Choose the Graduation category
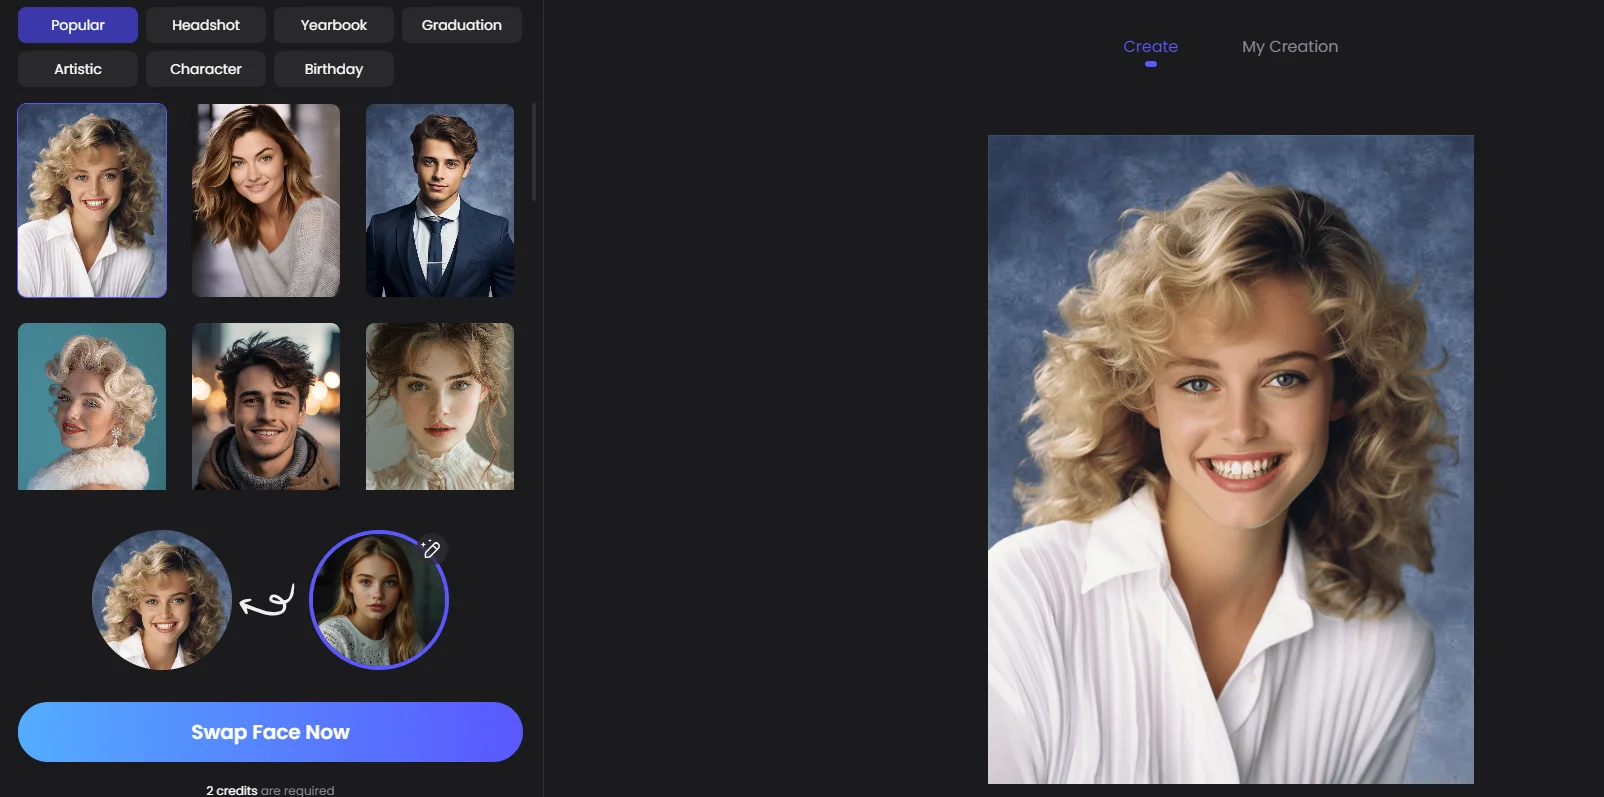Screen dimensions: 1604x797 (x=462, y=25)
